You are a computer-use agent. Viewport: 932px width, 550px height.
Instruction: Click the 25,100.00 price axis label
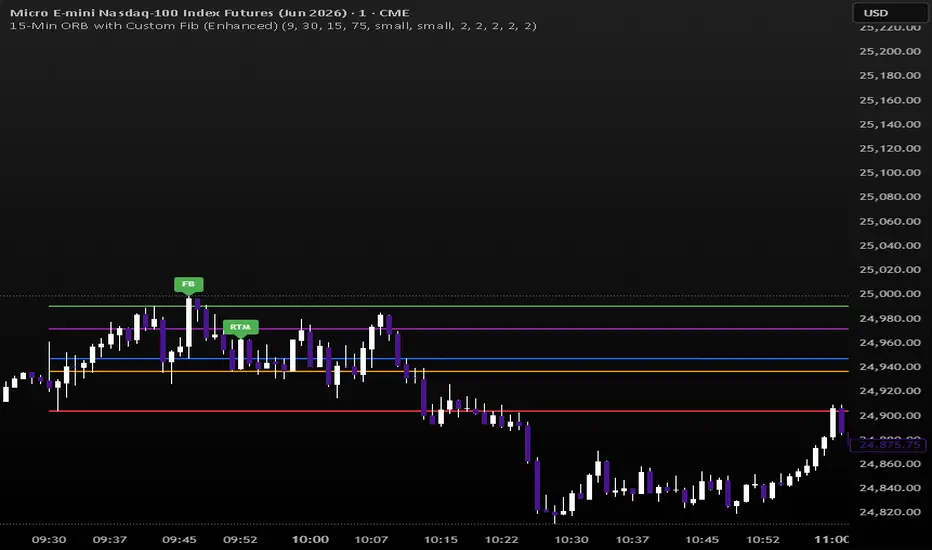(x=890, y=172)
